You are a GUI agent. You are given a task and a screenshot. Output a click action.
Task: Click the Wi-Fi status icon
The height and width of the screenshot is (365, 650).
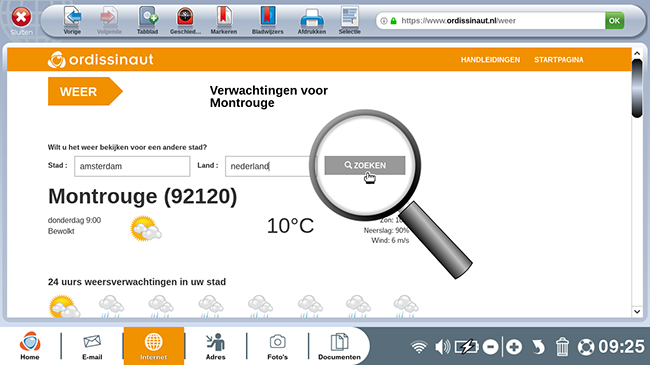tap(419, 347)
